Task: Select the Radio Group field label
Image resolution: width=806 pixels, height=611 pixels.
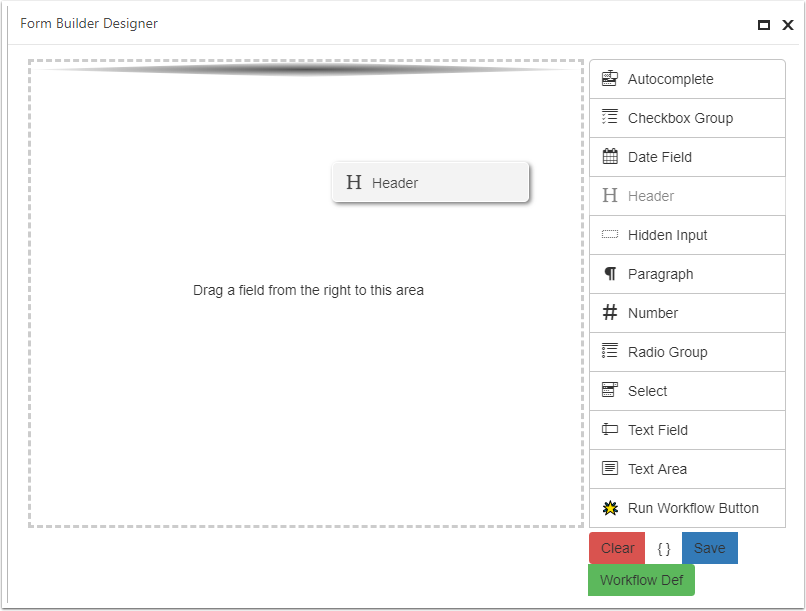Action: (x=667, y=352)
